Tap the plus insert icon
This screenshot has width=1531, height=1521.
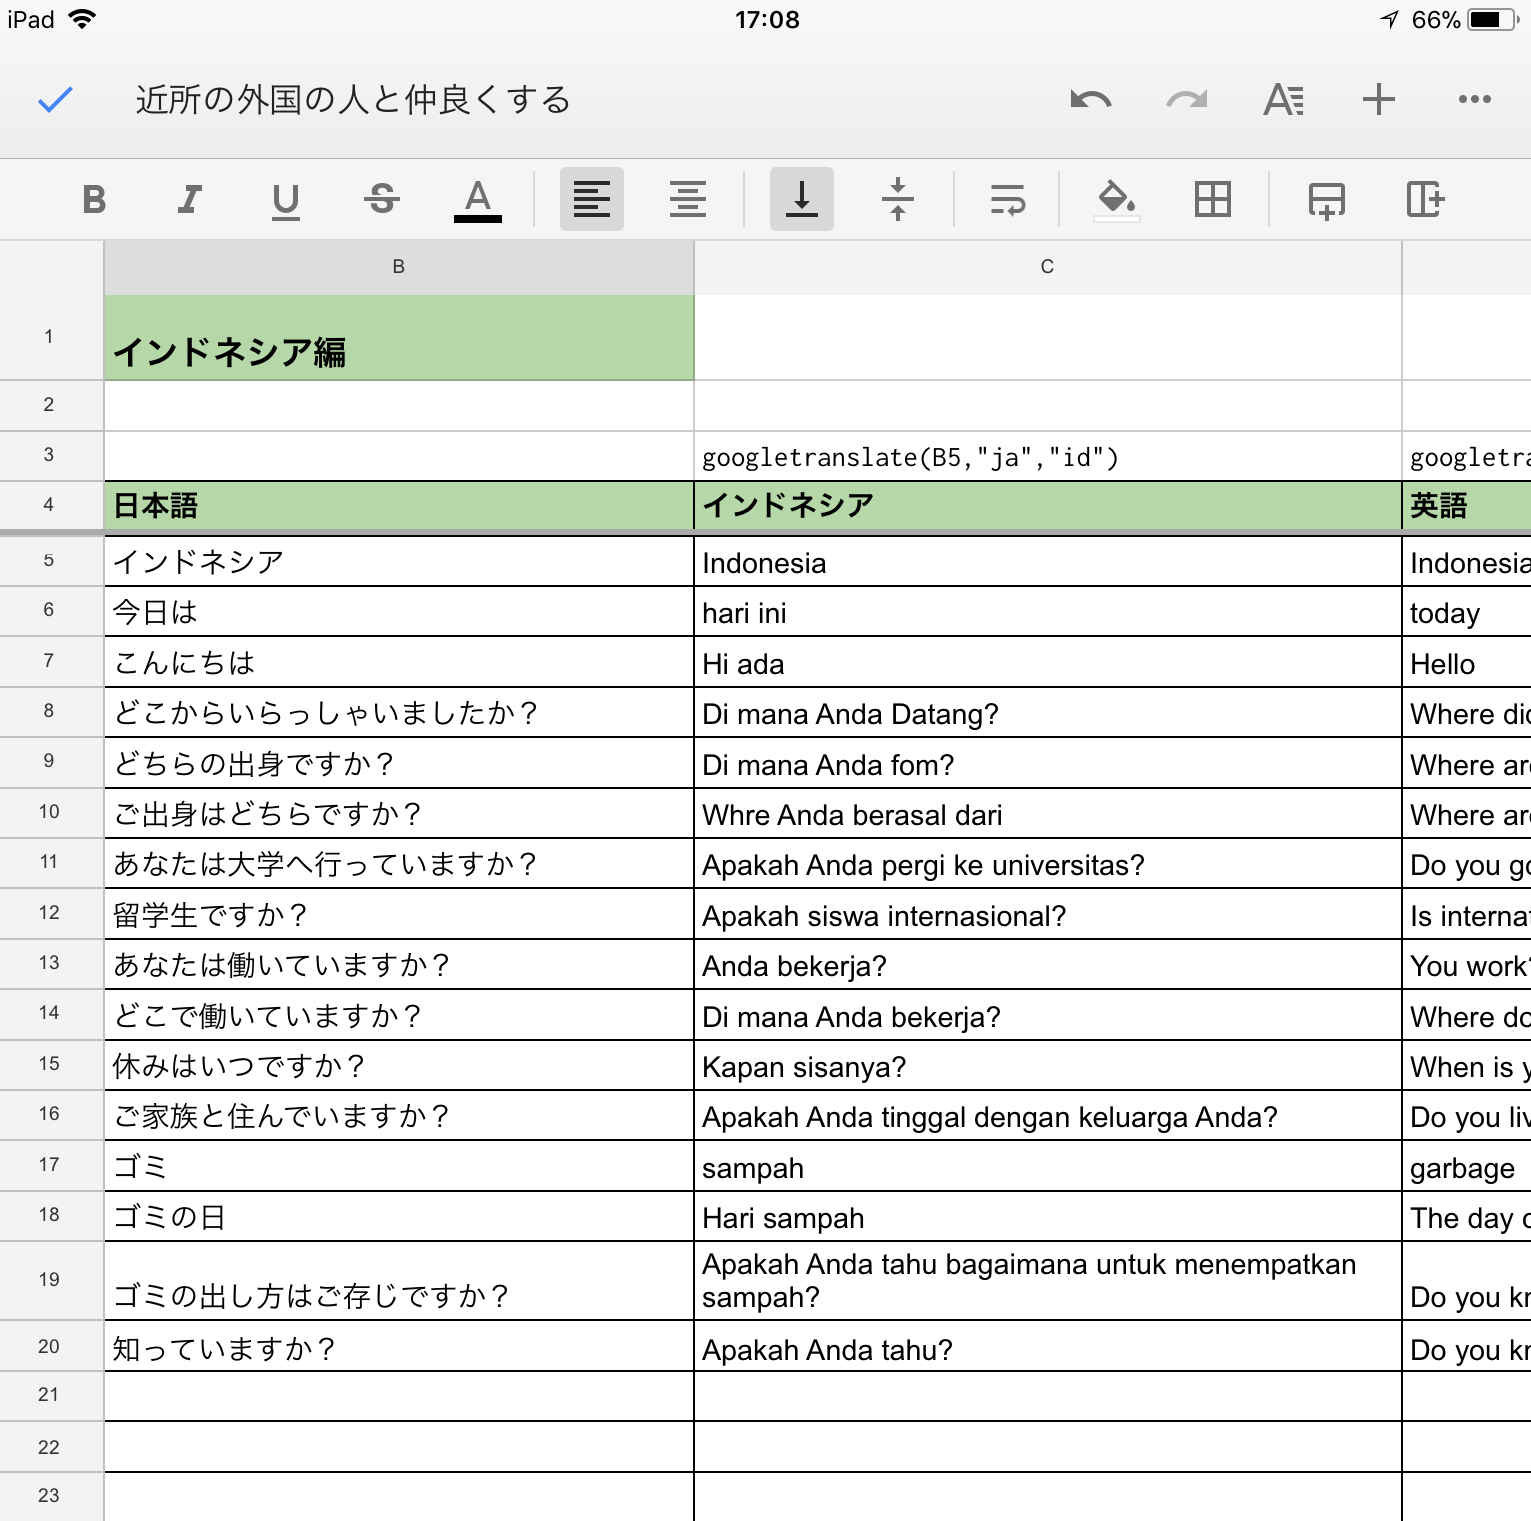[1379, 99]
